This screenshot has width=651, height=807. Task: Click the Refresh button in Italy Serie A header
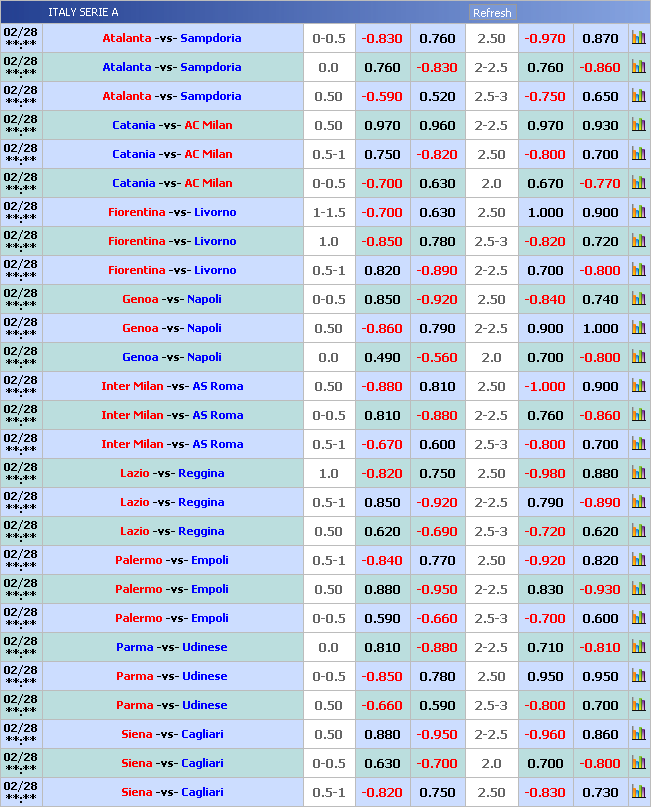[x=492, y=13]
